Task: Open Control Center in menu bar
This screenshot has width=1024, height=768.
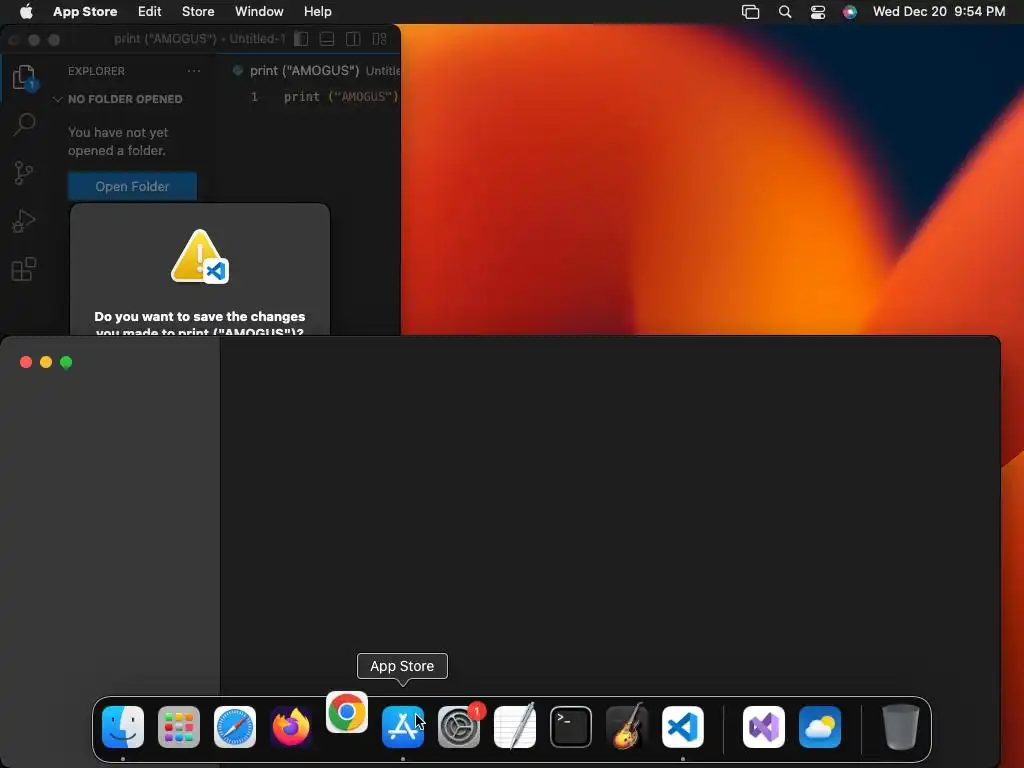Action: coord(818,12)
